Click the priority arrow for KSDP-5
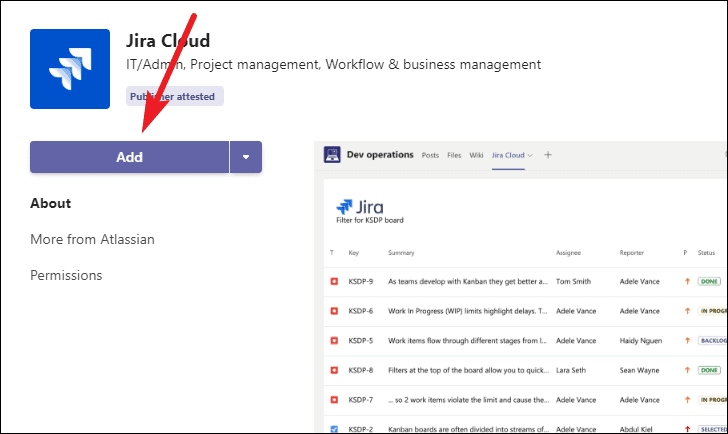 pyautogui.click(x=687, y=341)
